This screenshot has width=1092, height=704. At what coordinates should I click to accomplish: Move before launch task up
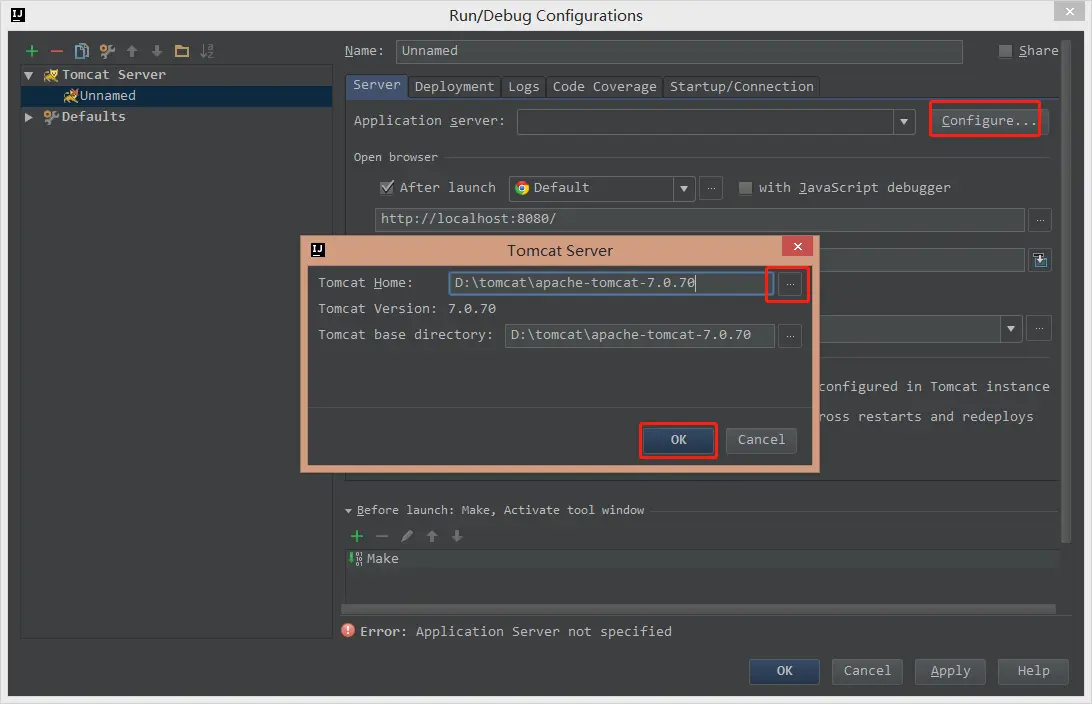[432, 536]
